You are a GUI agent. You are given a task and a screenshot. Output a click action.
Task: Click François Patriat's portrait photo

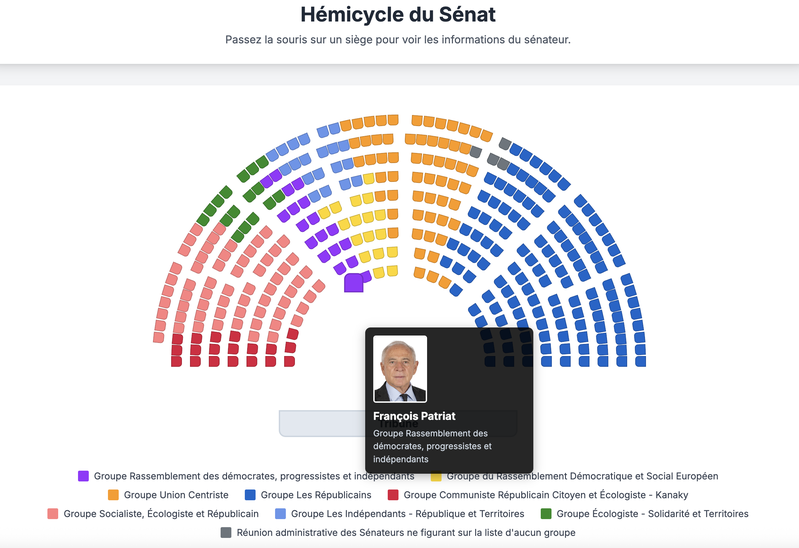[400, 368]
